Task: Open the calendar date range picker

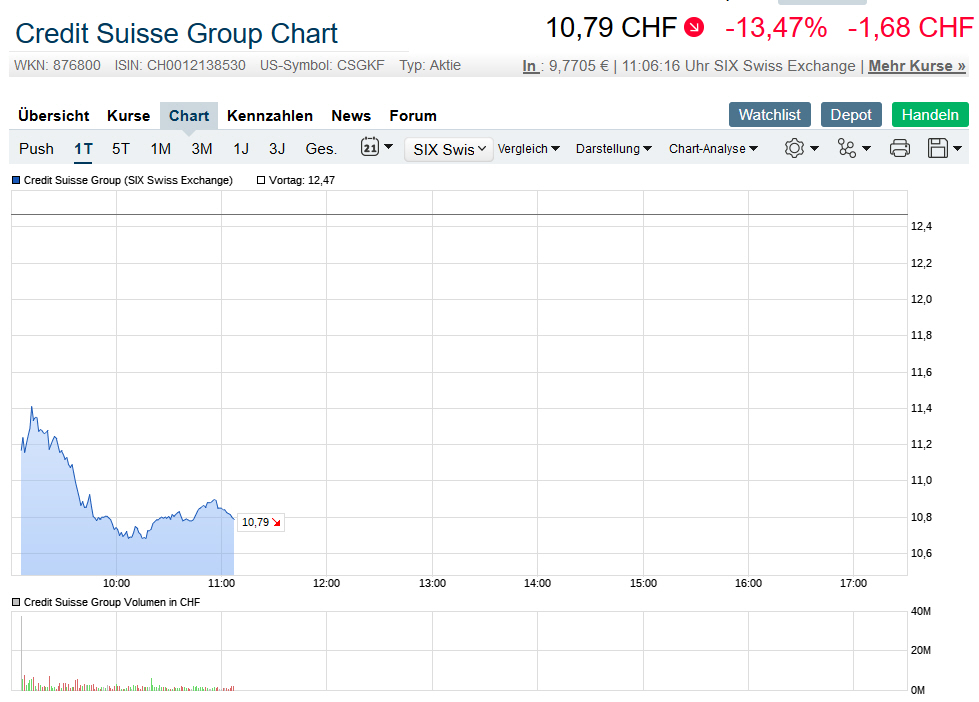Action: (376, 148)
